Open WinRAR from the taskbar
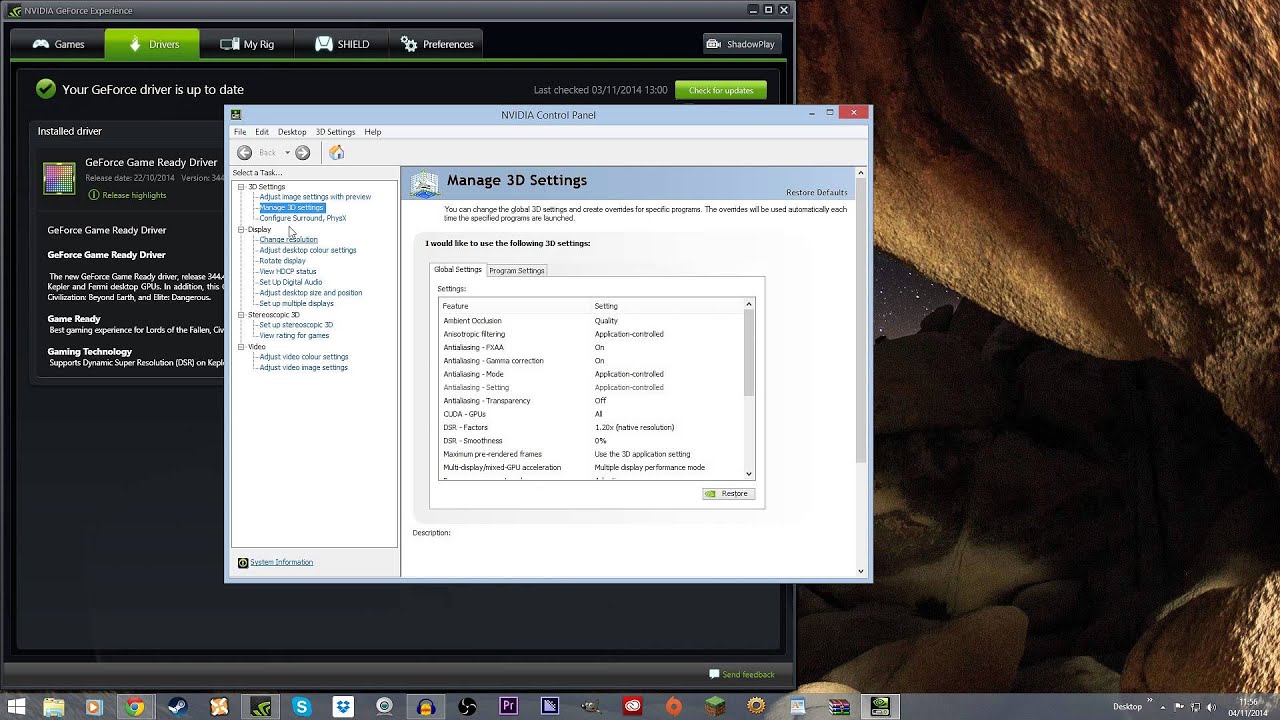The image size is (1280, 720). 840,707
